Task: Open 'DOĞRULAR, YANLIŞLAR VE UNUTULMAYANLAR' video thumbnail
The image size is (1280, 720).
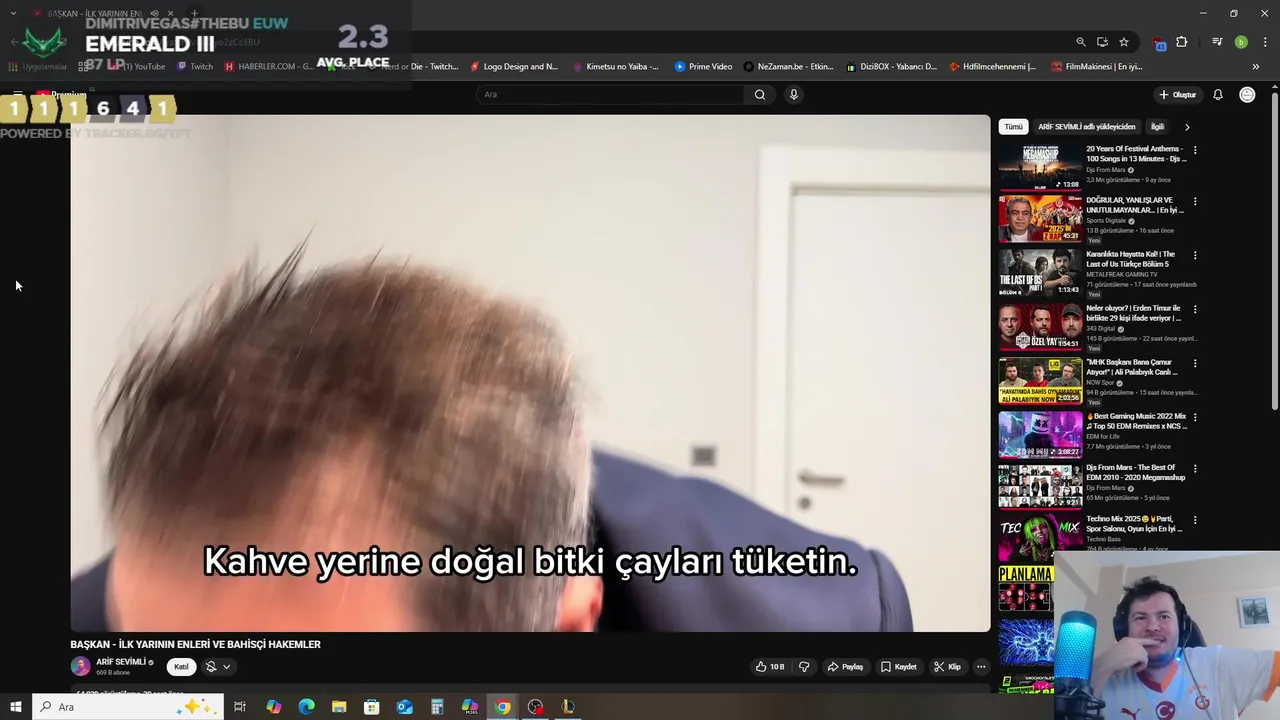Action: pos(1040,219)
